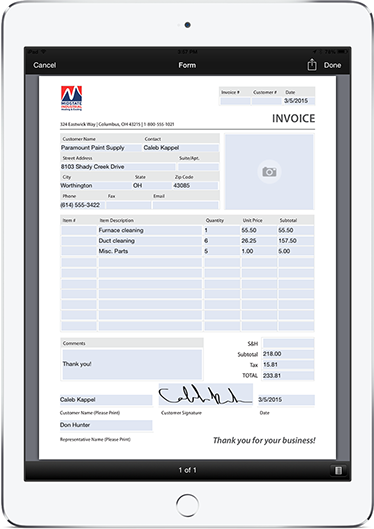
Task: Select the empty S&H field
Action: click(x=288, y=343)
